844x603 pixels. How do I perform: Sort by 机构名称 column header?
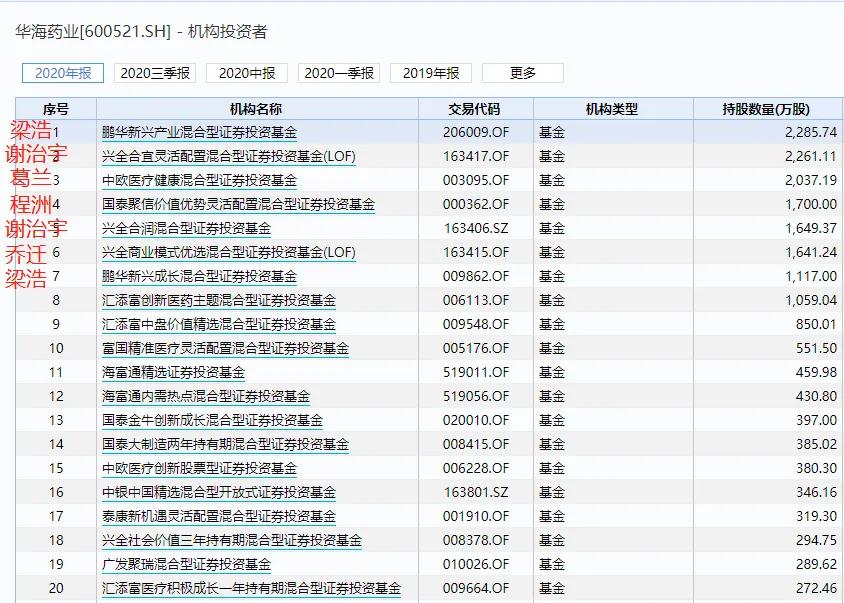point(256,109)
